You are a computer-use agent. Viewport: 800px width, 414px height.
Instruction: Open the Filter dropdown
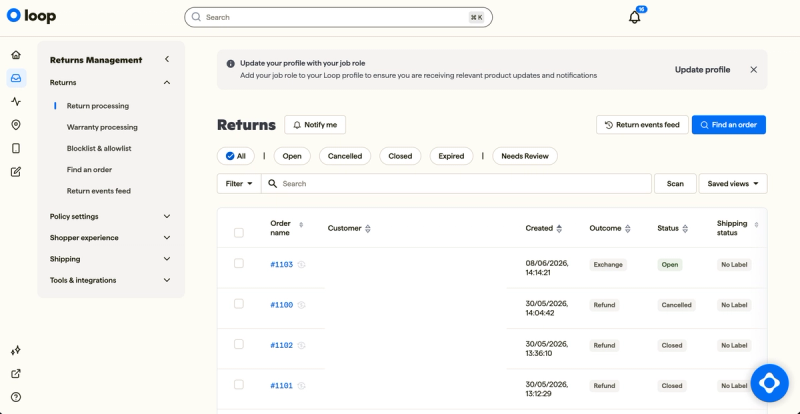pyautogui.click(x=239, y=184)
